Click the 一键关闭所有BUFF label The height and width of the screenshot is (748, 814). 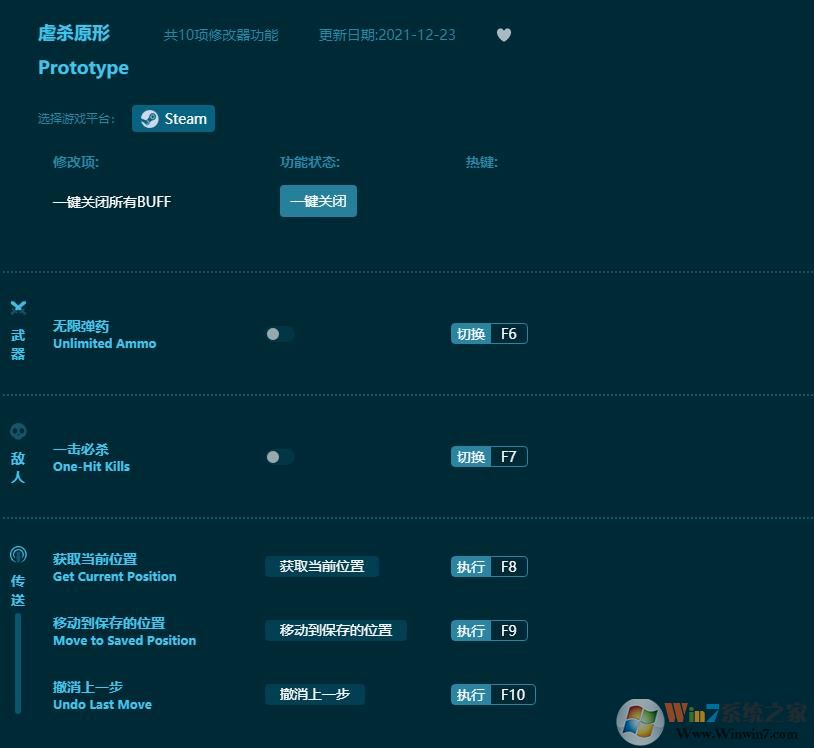112,201
